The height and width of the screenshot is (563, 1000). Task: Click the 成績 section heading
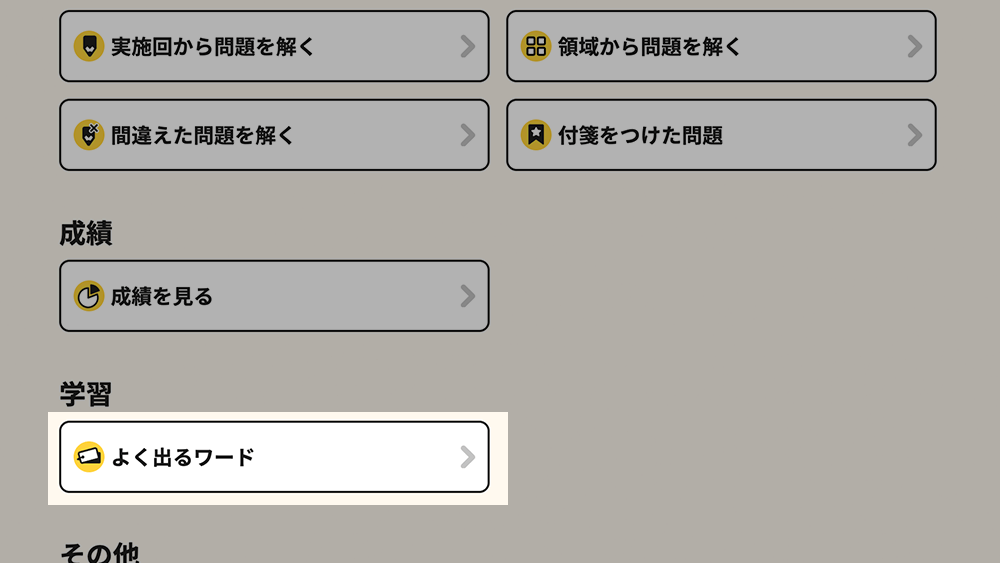(85, 233)
